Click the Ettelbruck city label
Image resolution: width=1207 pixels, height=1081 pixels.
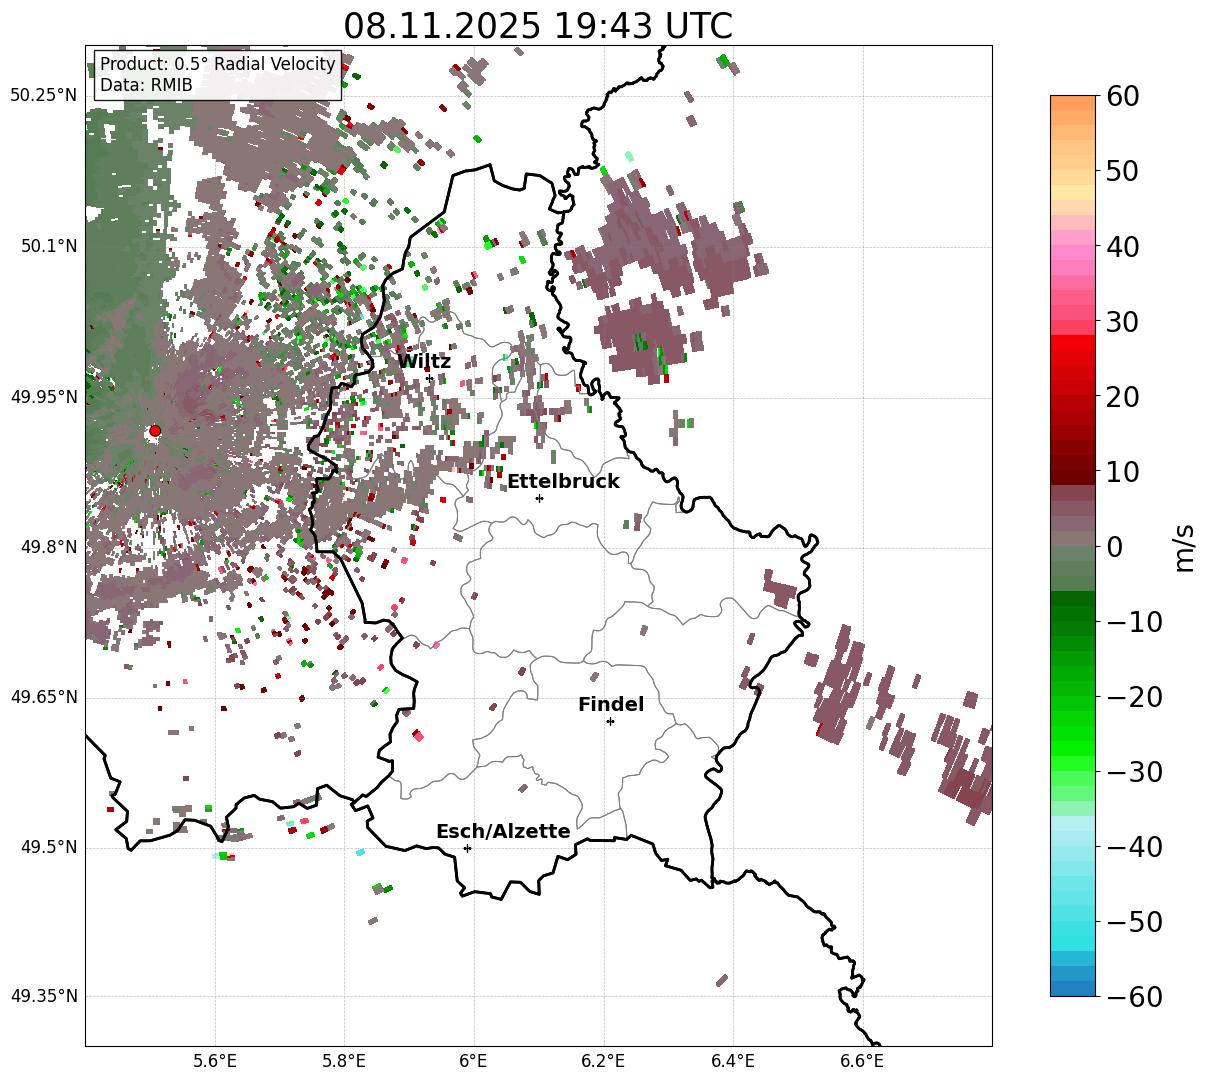click(x=563, y=481)
